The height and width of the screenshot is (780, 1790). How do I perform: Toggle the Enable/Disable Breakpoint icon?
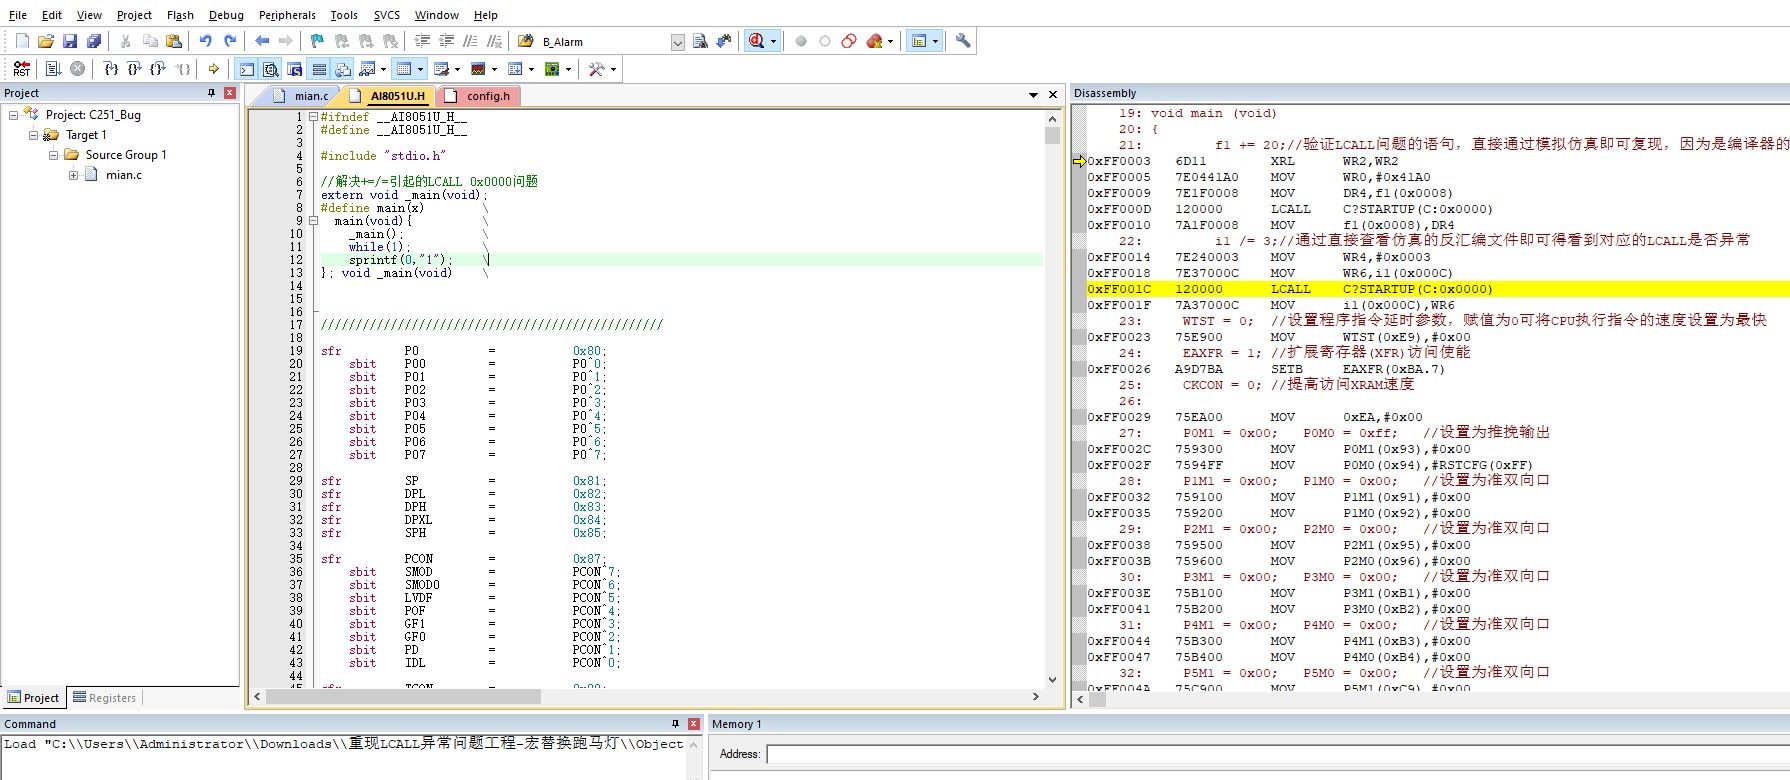(825, 41)
